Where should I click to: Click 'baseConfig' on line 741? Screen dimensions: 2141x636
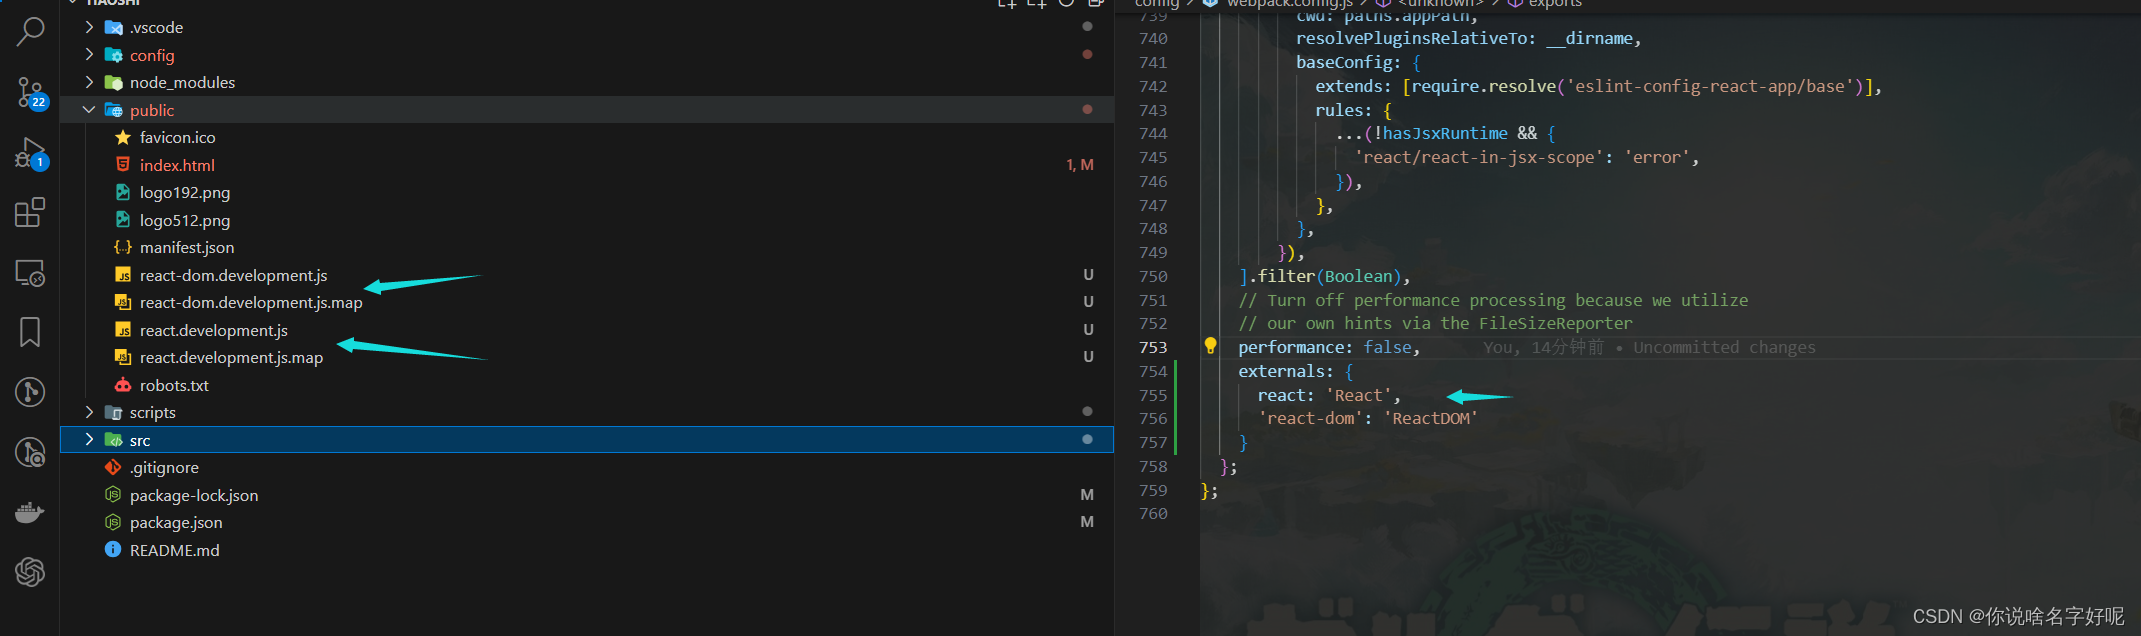pyautogui.click(x=1344, y=62)
